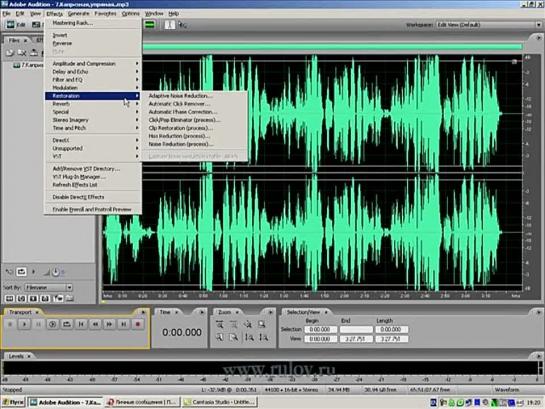Open the Options menu
The image size is (545, 409).
point(131,14)
